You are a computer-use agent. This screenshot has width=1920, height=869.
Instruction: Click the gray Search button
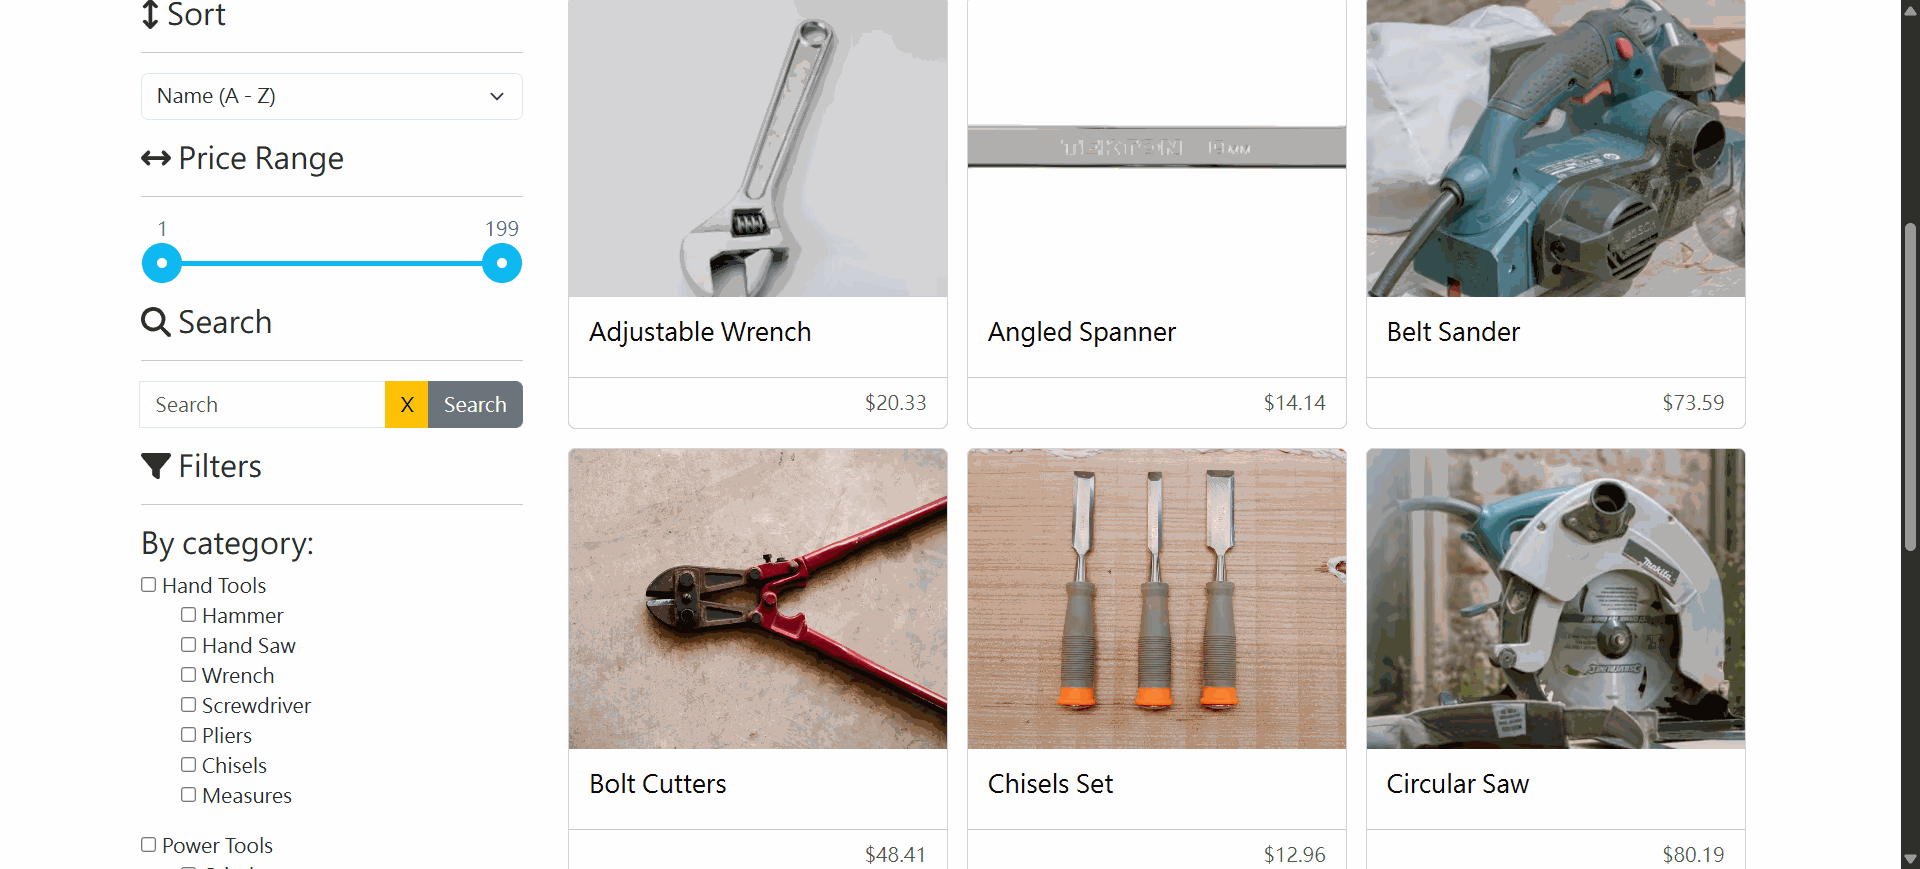(x=475, y=404)
